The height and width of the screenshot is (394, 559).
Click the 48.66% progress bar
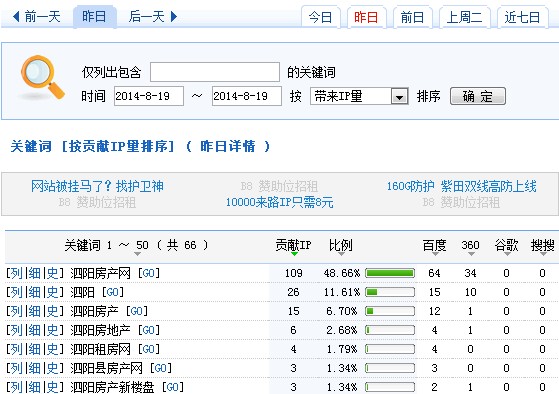coord(390,273)
